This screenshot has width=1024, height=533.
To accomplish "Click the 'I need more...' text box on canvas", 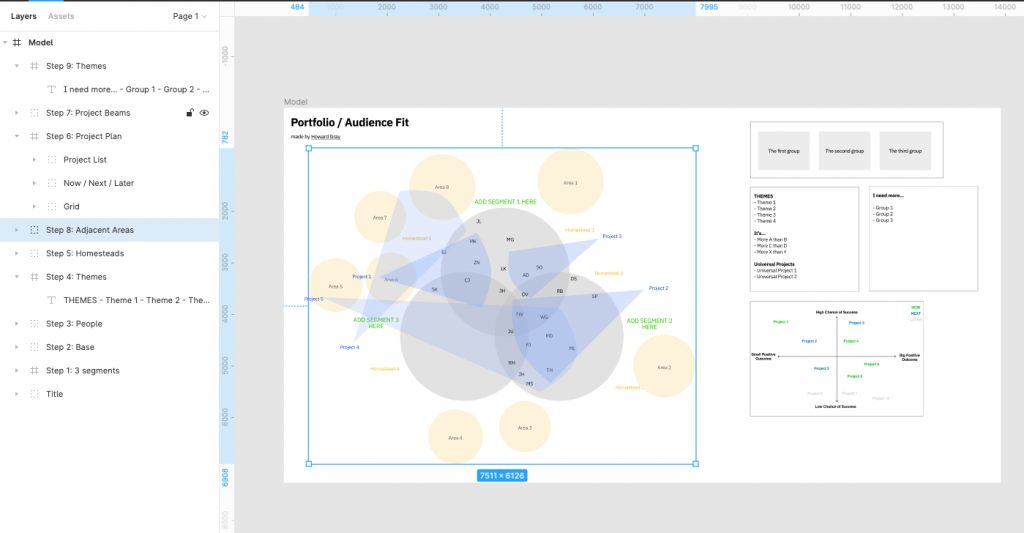I will point(923,239).
